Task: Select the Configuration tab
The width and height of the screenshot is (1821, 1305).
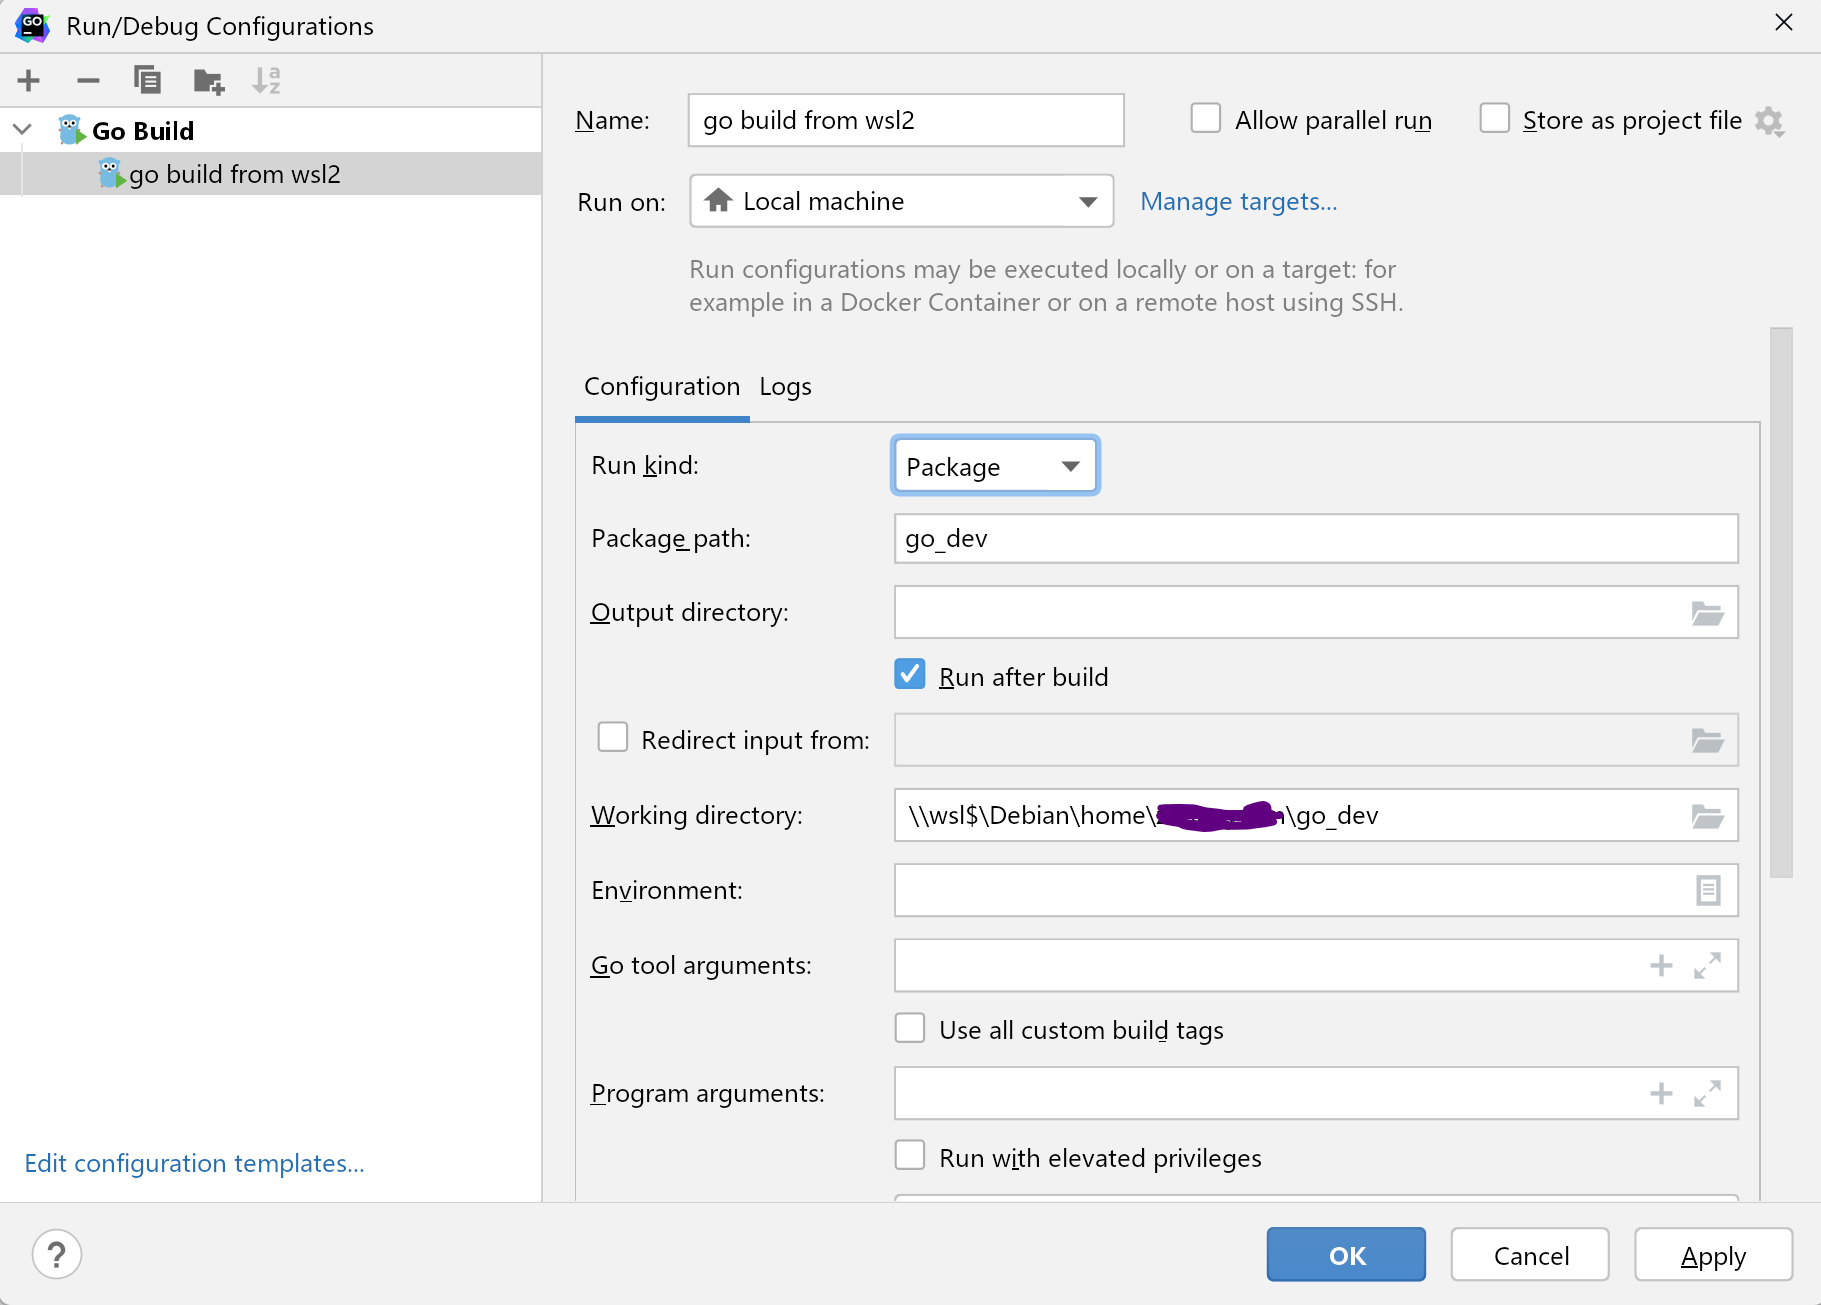Action: [662, 386]
